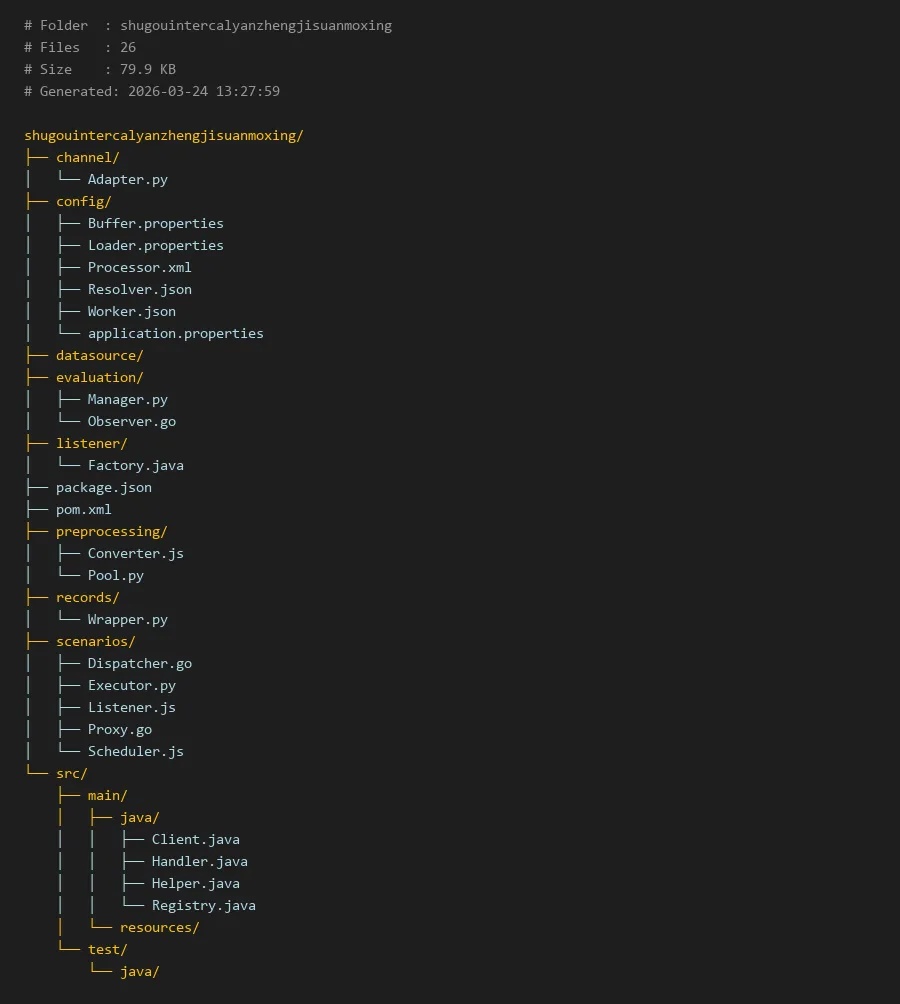Select Registry.java file
This screenshot has width=900, height=1004.
[x=203, y=905]
